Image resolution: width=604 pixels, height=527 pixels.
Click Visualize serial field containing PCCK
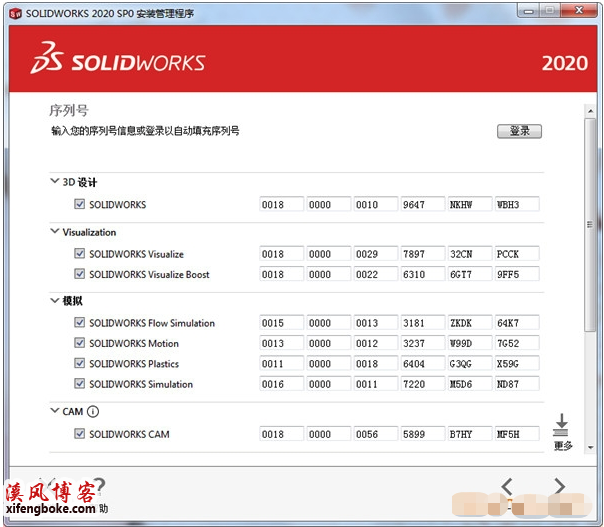click(517, 254)
